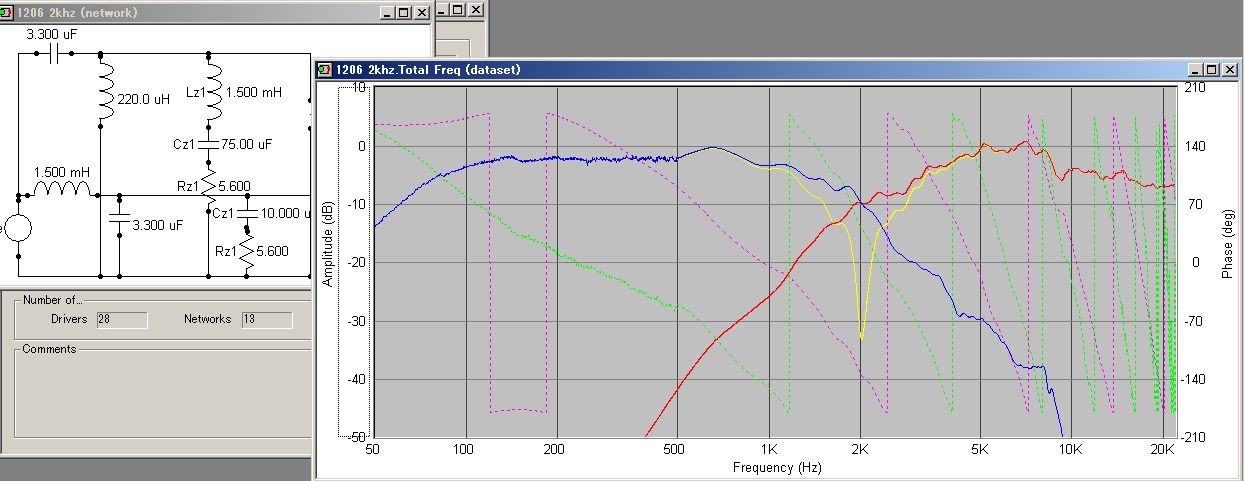Click the network window's title bar icon
Image resolution: width=1245 pixels, height=481 pixels.
(x=7, y=13)
